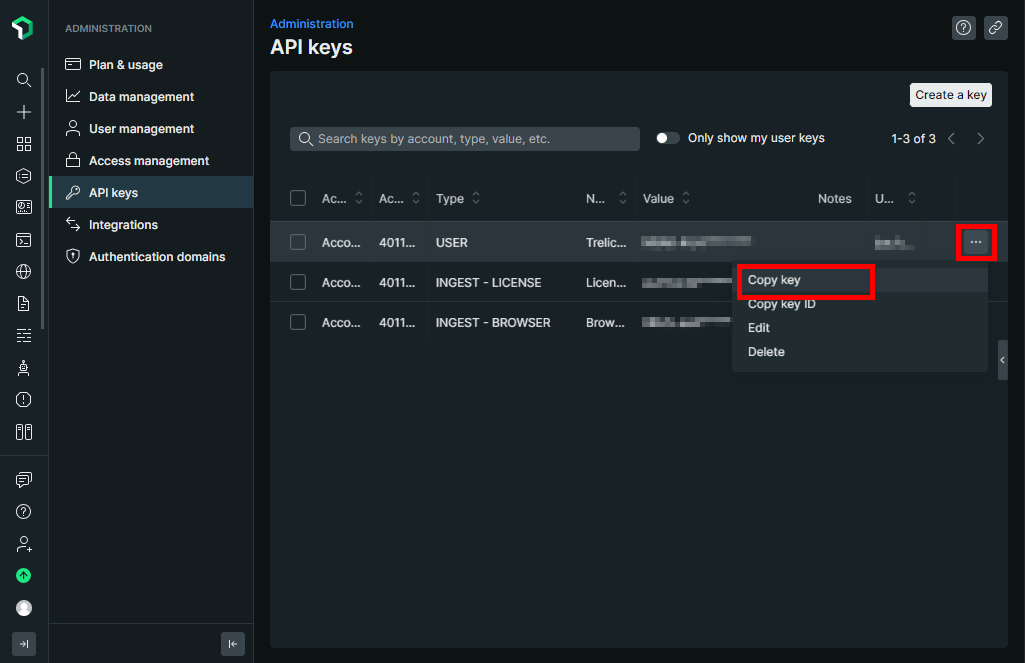This screenshot has width=1025, height=663.
Task: Open User management section
Action: coord(151,128)
